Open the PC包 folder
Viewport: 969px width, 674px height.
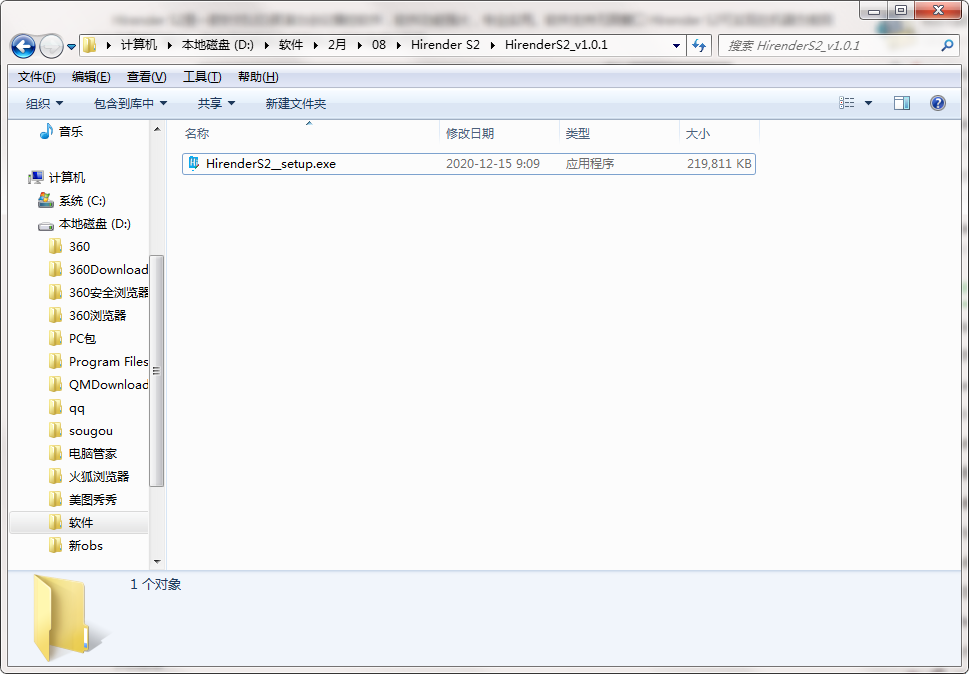(82, 339)
